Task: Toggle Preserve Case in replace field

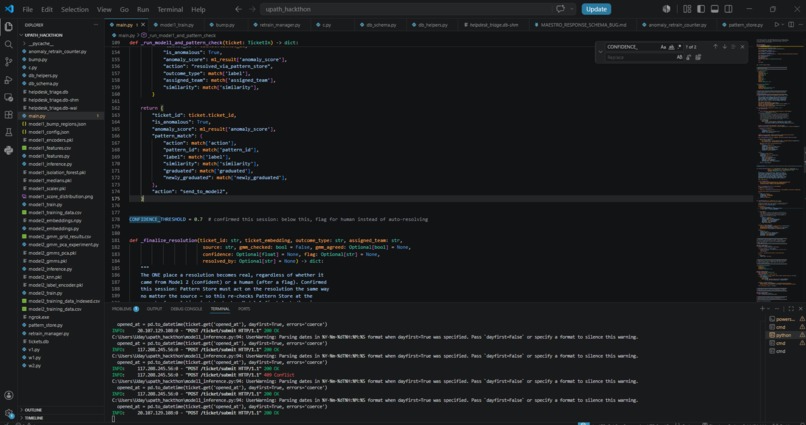Action: (x=679, y=57)
